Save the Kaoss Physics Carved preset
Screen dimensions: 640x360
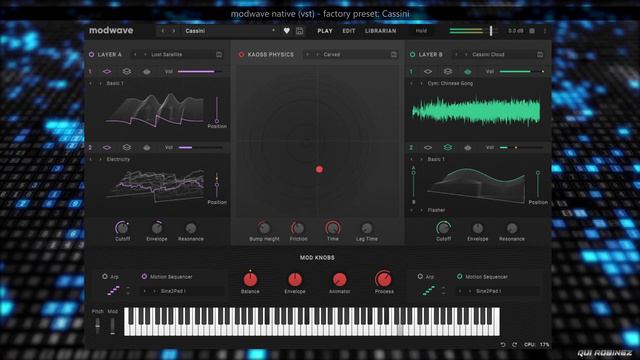(x=393, y=54)
